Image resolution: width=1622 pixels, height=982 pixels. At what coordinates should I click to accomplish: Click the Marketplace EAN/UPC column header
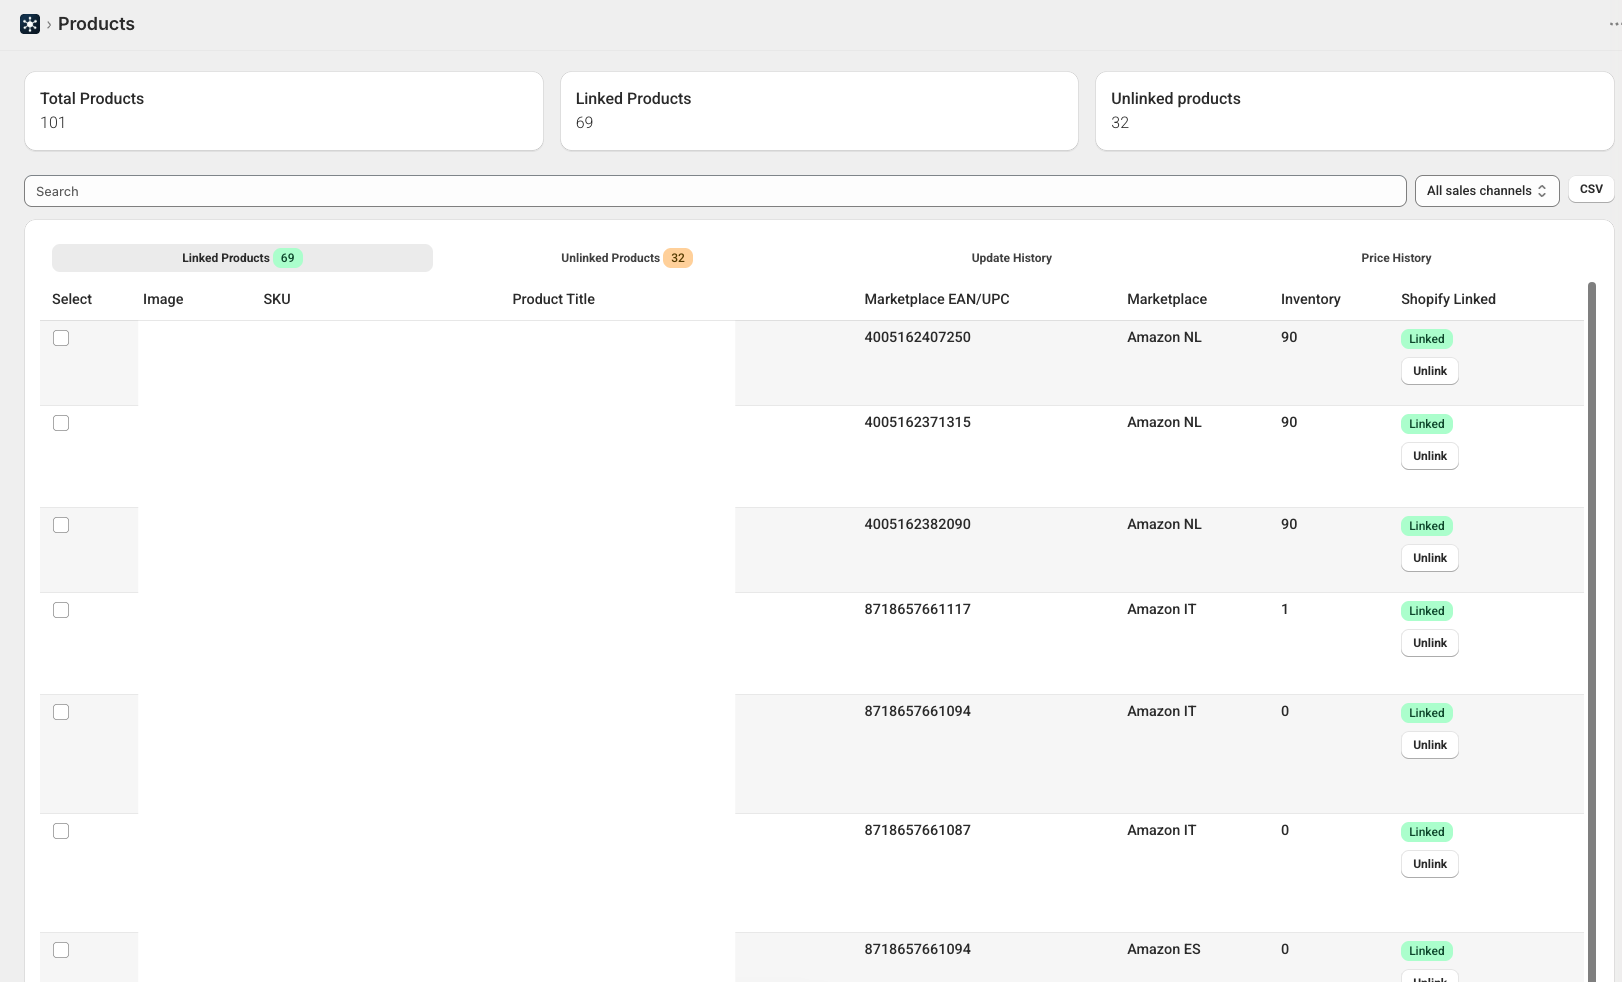tap(937, 299)
